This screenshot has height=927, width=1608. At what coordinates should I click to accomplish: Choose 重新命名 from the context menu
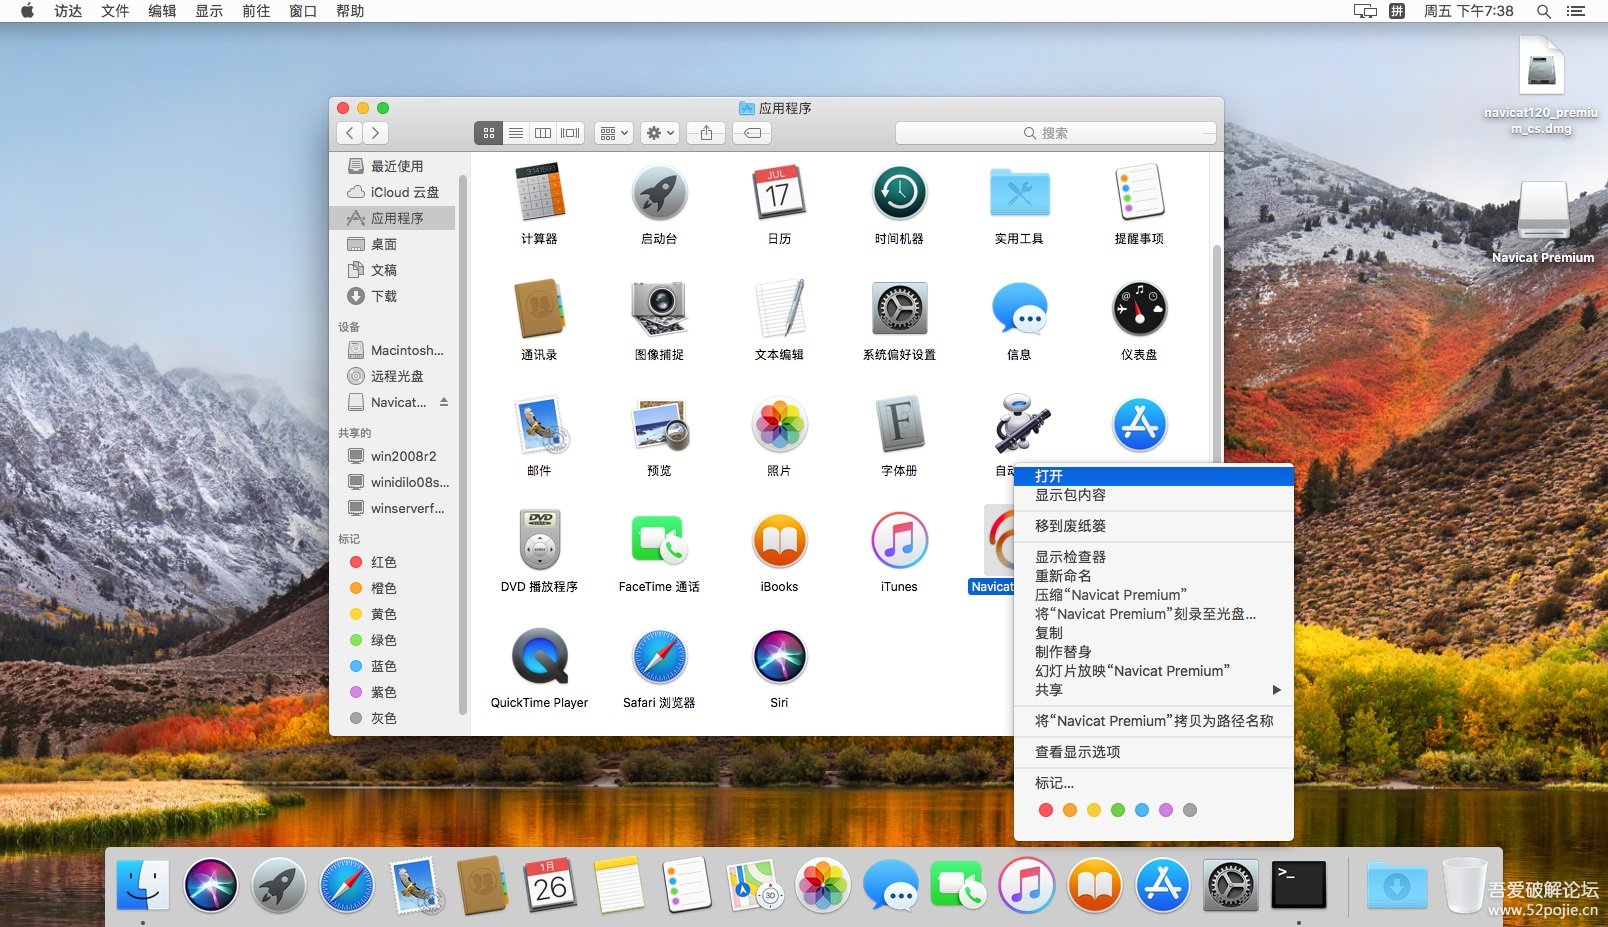[1154, 576]
